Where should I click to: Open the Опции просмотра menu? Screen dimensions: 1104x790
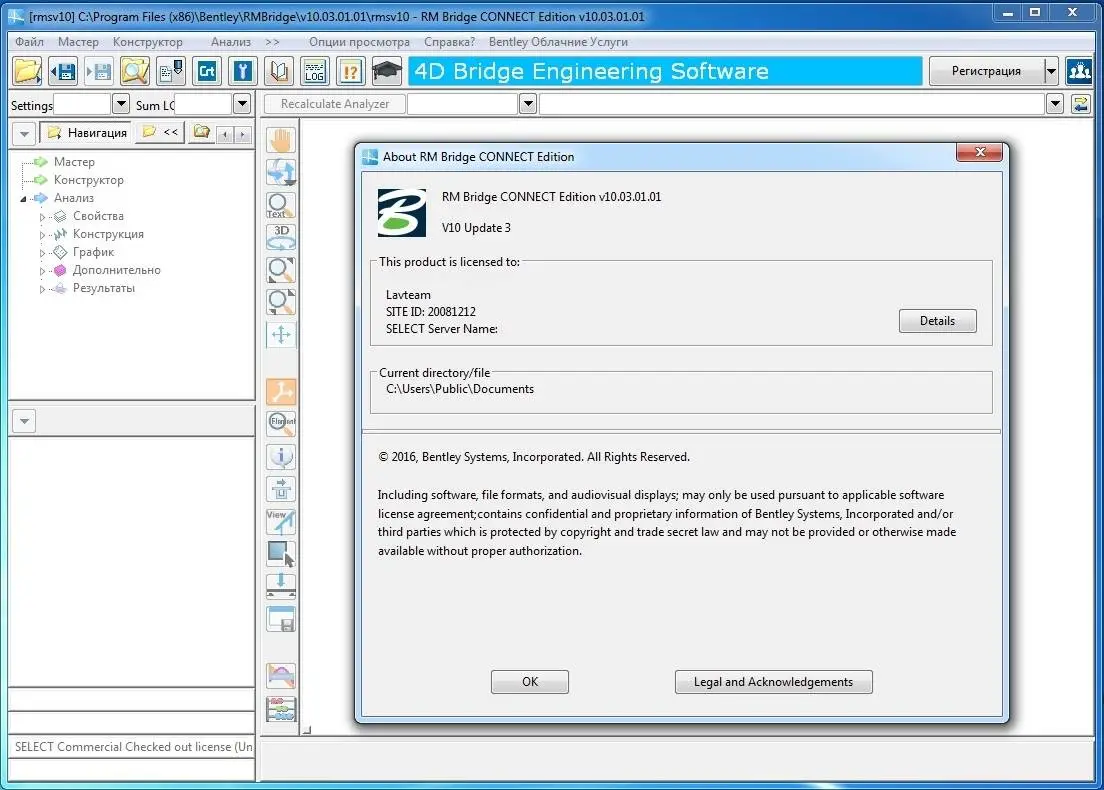click(359, 42)
